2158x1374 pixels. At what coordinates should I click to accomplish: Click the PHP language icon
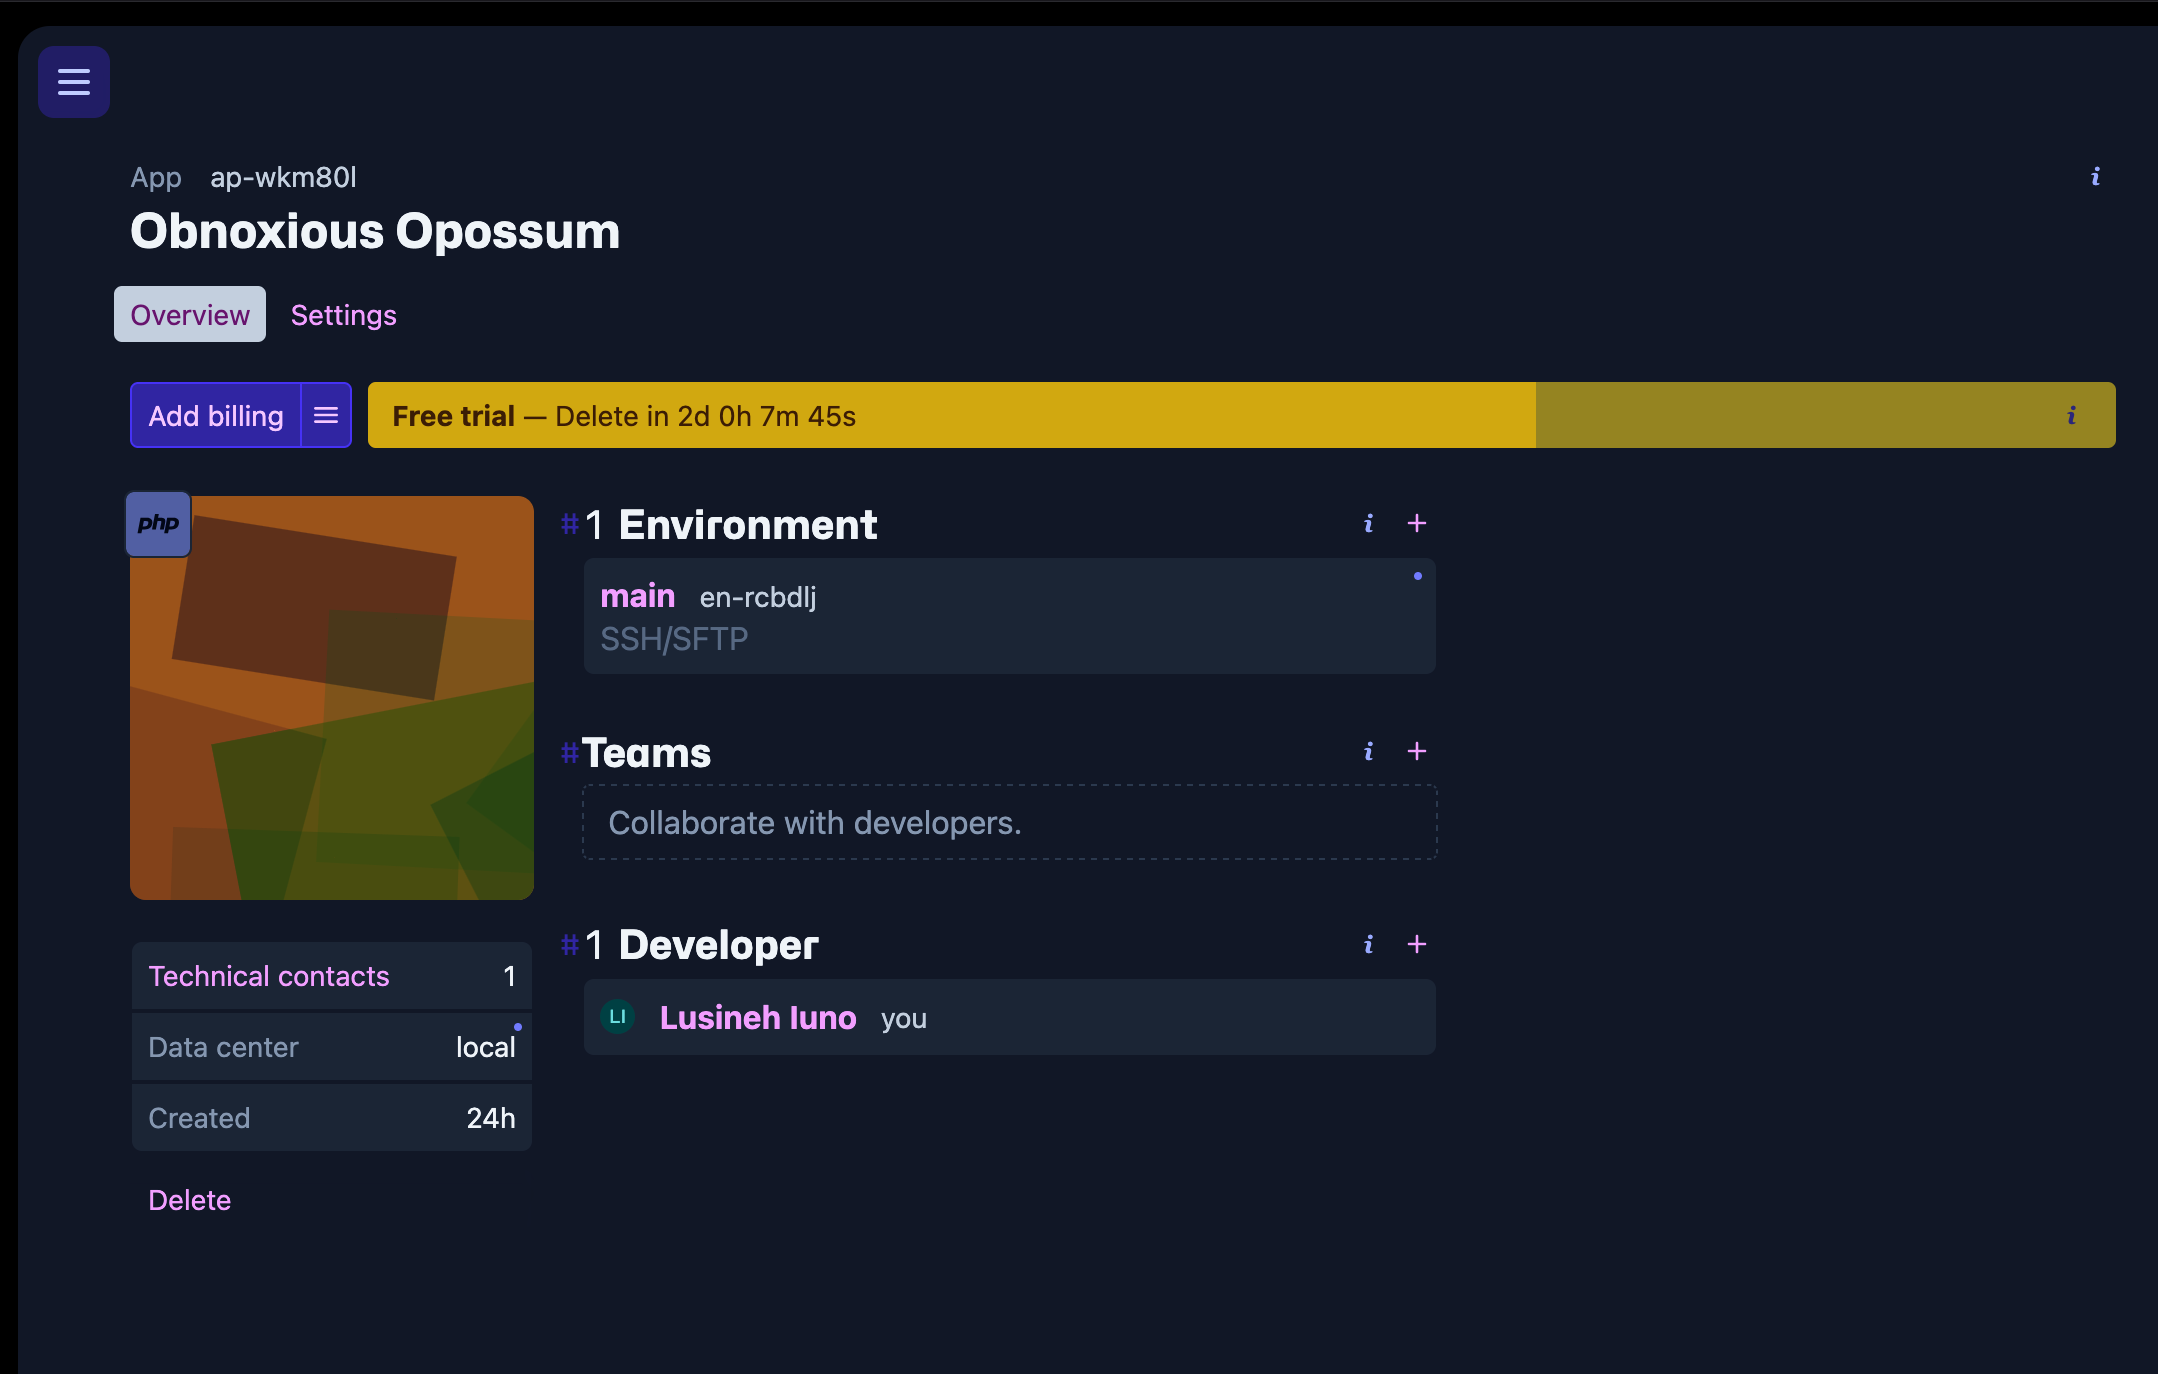click(157, 523)
